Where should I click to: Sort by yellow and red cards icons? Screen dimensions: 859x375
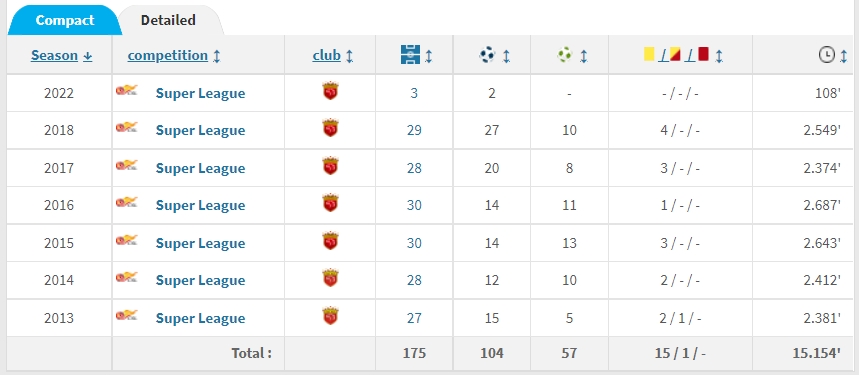click(x=677, y=54)
